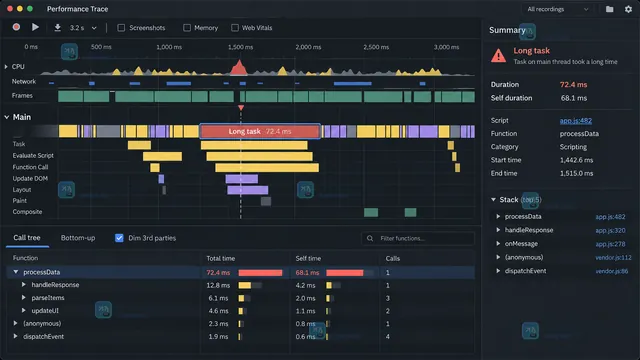Open settings with the gear icon
Image resolution: width=640 pixels, height=360 pixels.
coord(628,9)
